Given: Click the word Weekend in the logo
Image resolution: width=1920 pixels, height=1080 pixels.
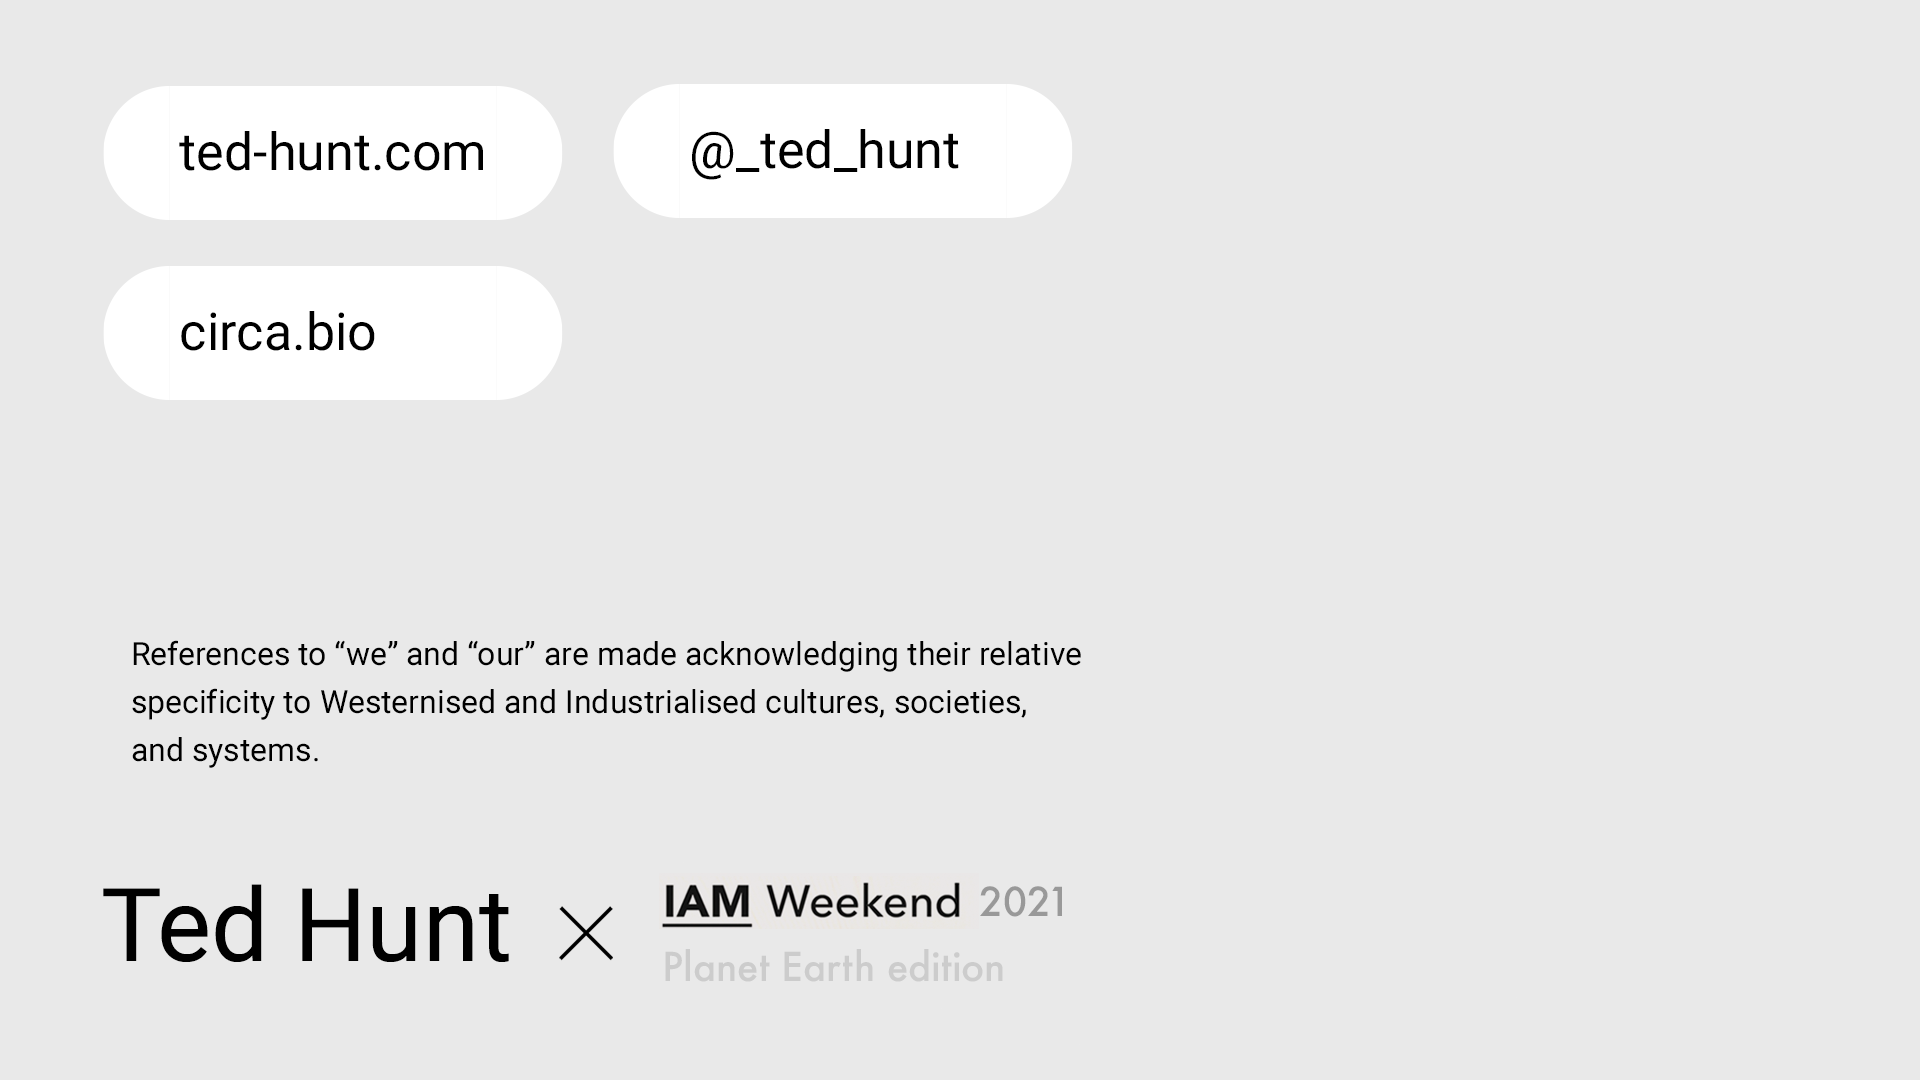Looking at the screenshot, I should [x=863, y=902].
